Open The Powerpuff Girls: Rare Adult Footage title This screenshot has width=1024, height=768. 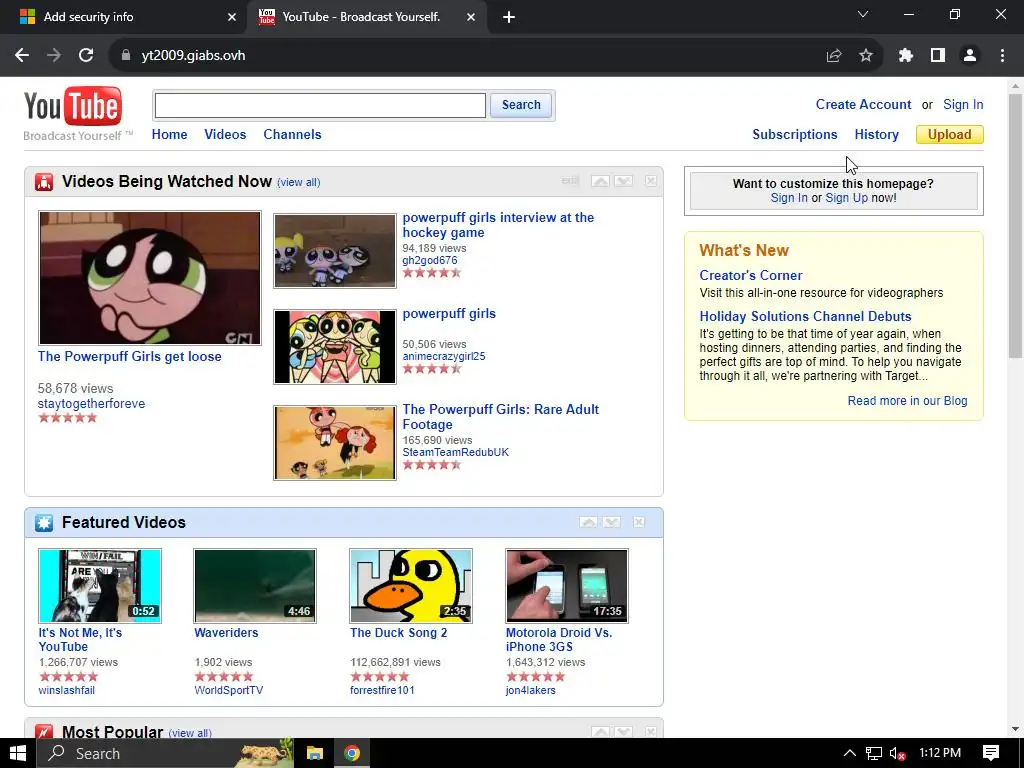coord(500,417)
